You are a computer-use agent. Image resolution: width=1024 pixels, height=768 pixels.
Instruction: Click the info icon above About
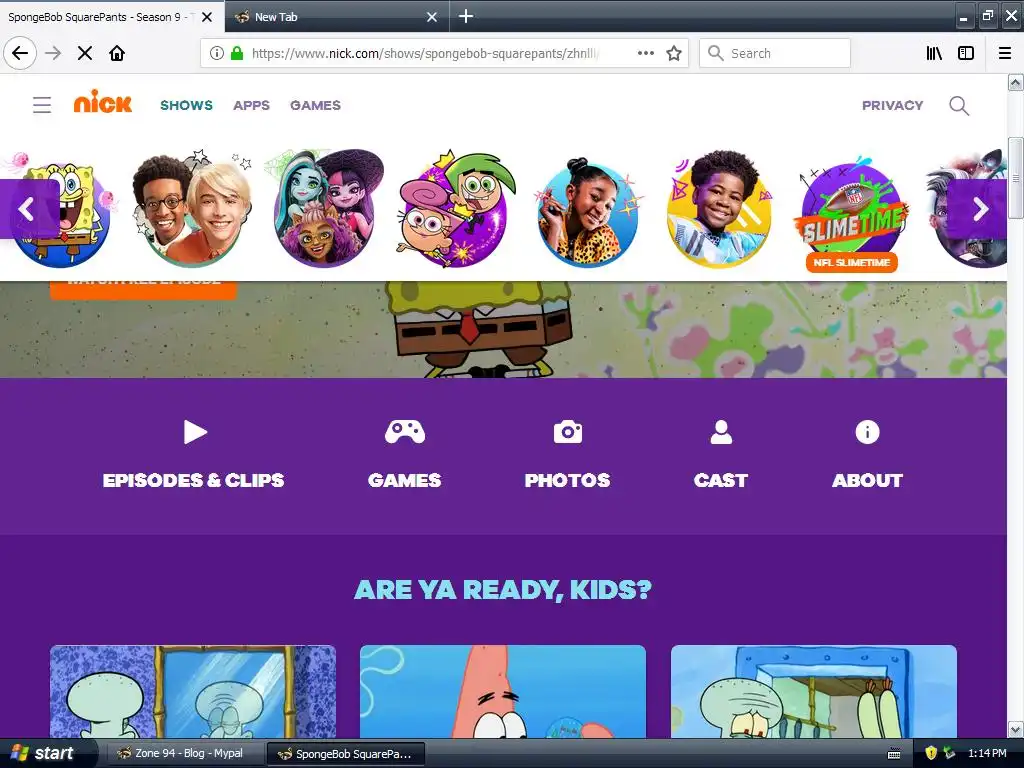tap(867, 432)
